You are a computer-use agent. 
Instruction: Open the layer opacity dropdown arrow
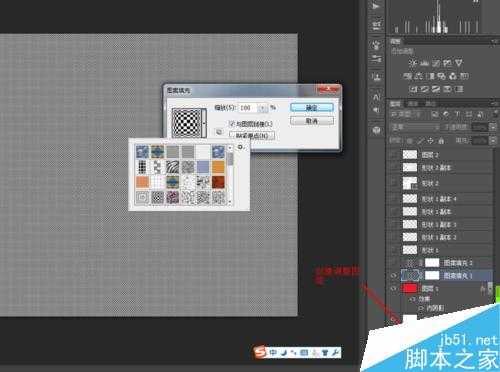[493, 127]
